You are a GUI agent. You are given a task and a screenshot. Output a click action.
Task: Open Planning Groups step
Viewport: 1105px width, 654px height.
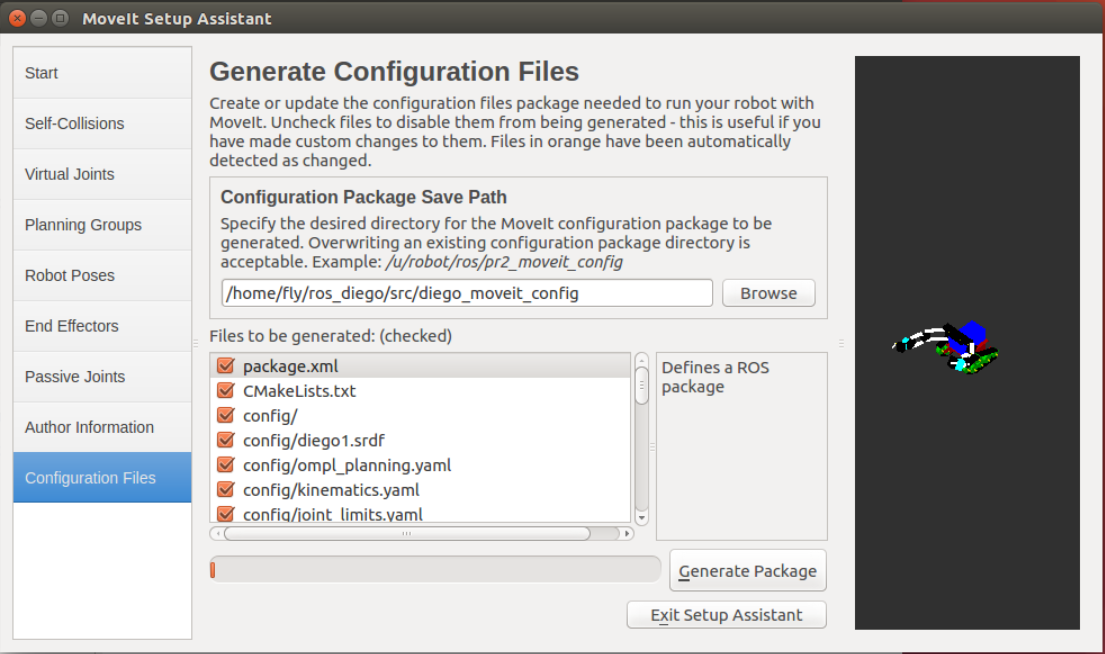102,225
